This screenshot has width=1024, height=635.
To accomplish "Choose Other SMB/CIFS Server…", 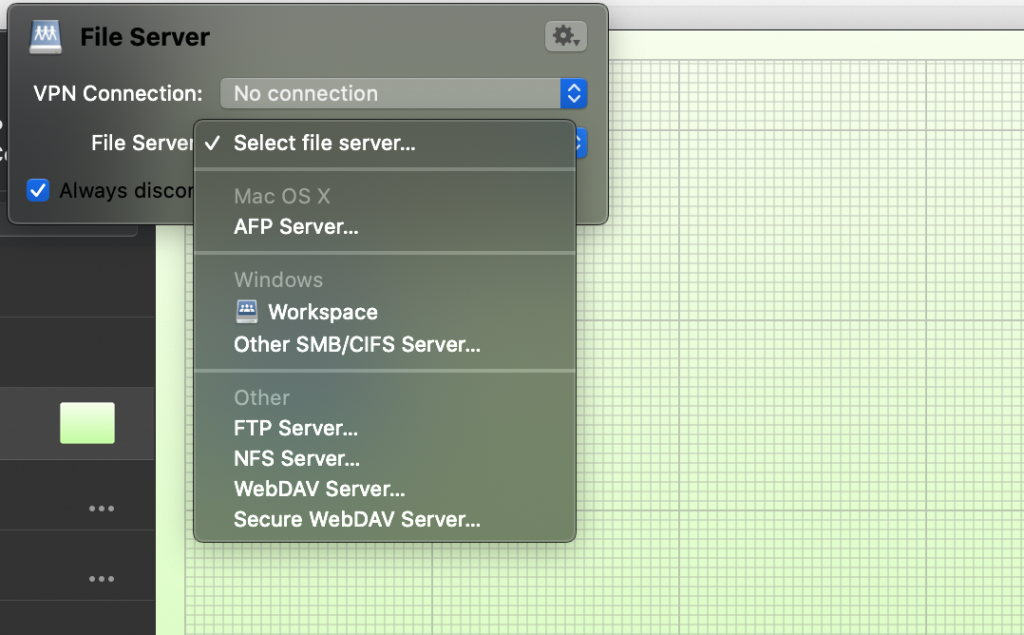I will [x=385, y=344].
